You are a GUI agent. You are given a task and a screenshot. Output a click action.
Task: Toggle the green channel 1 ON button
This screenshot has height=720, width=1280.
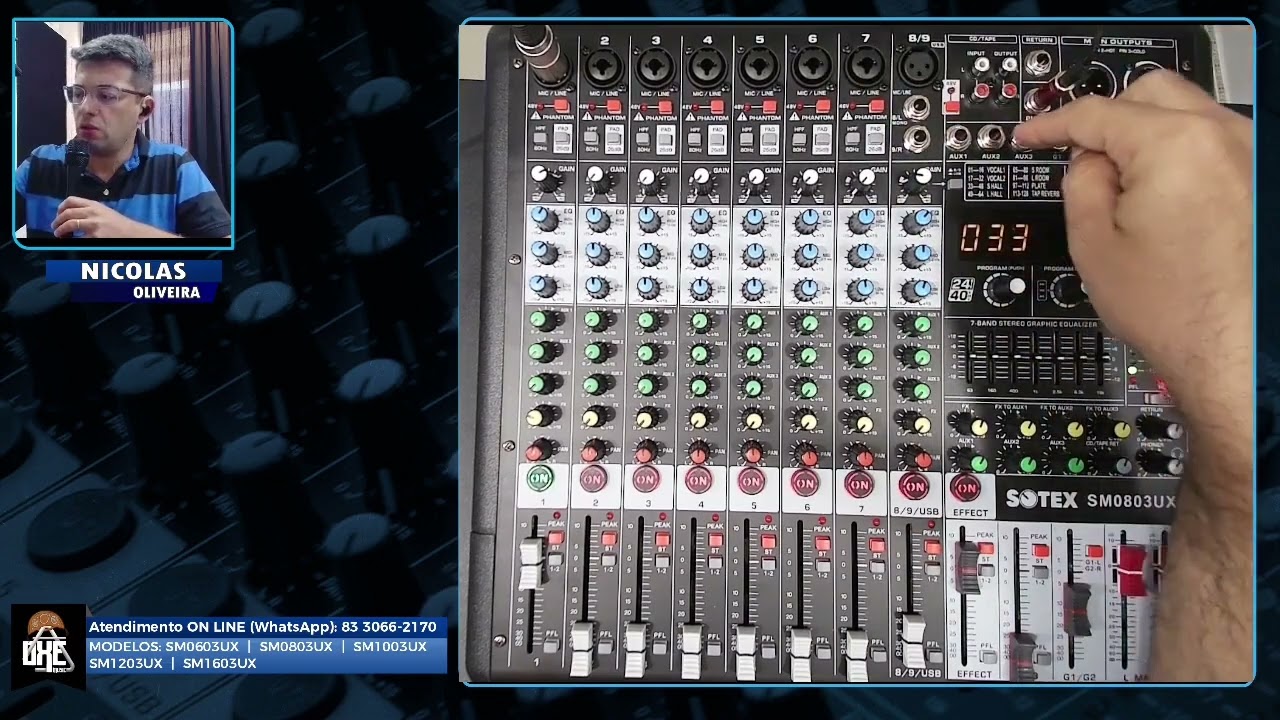[541, 478]
